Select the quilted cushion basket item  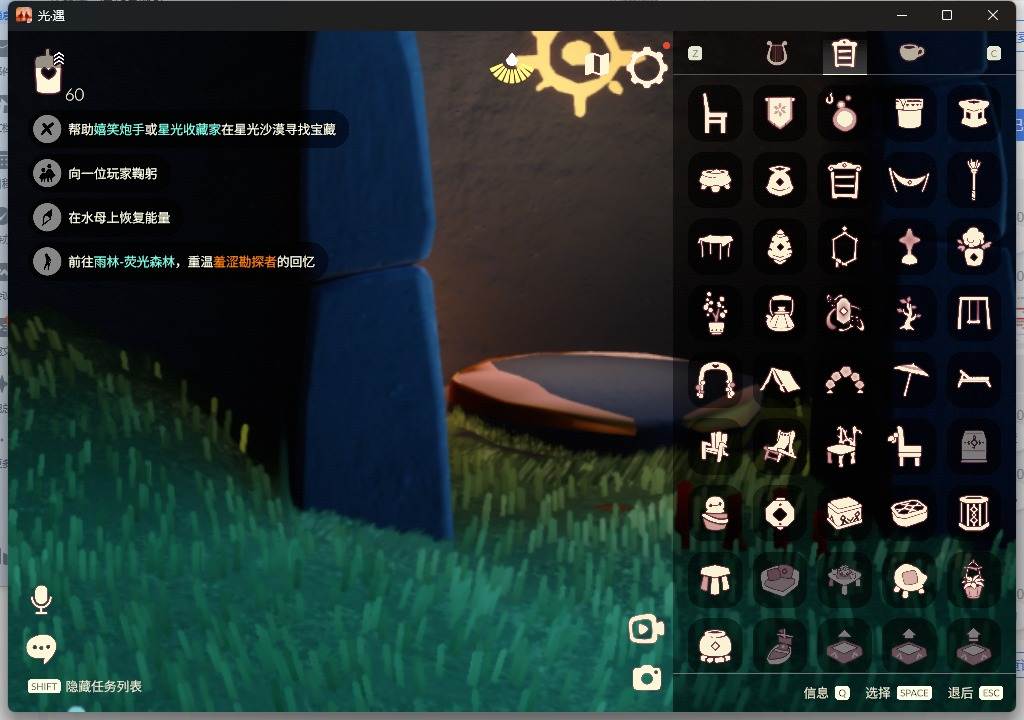pos(909,514)
